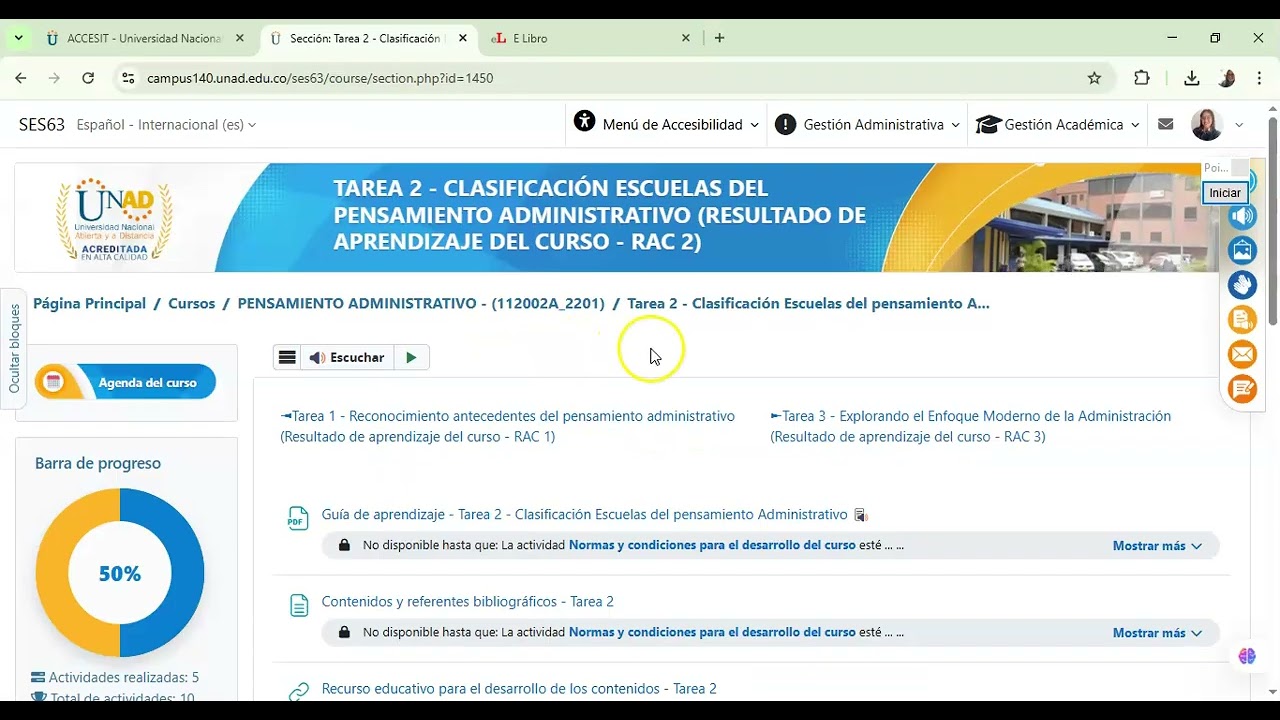Click the speaker audio accessibility icon in sidebar
This screenshot has height=720, width=1280.
(x=1242, y=216)
